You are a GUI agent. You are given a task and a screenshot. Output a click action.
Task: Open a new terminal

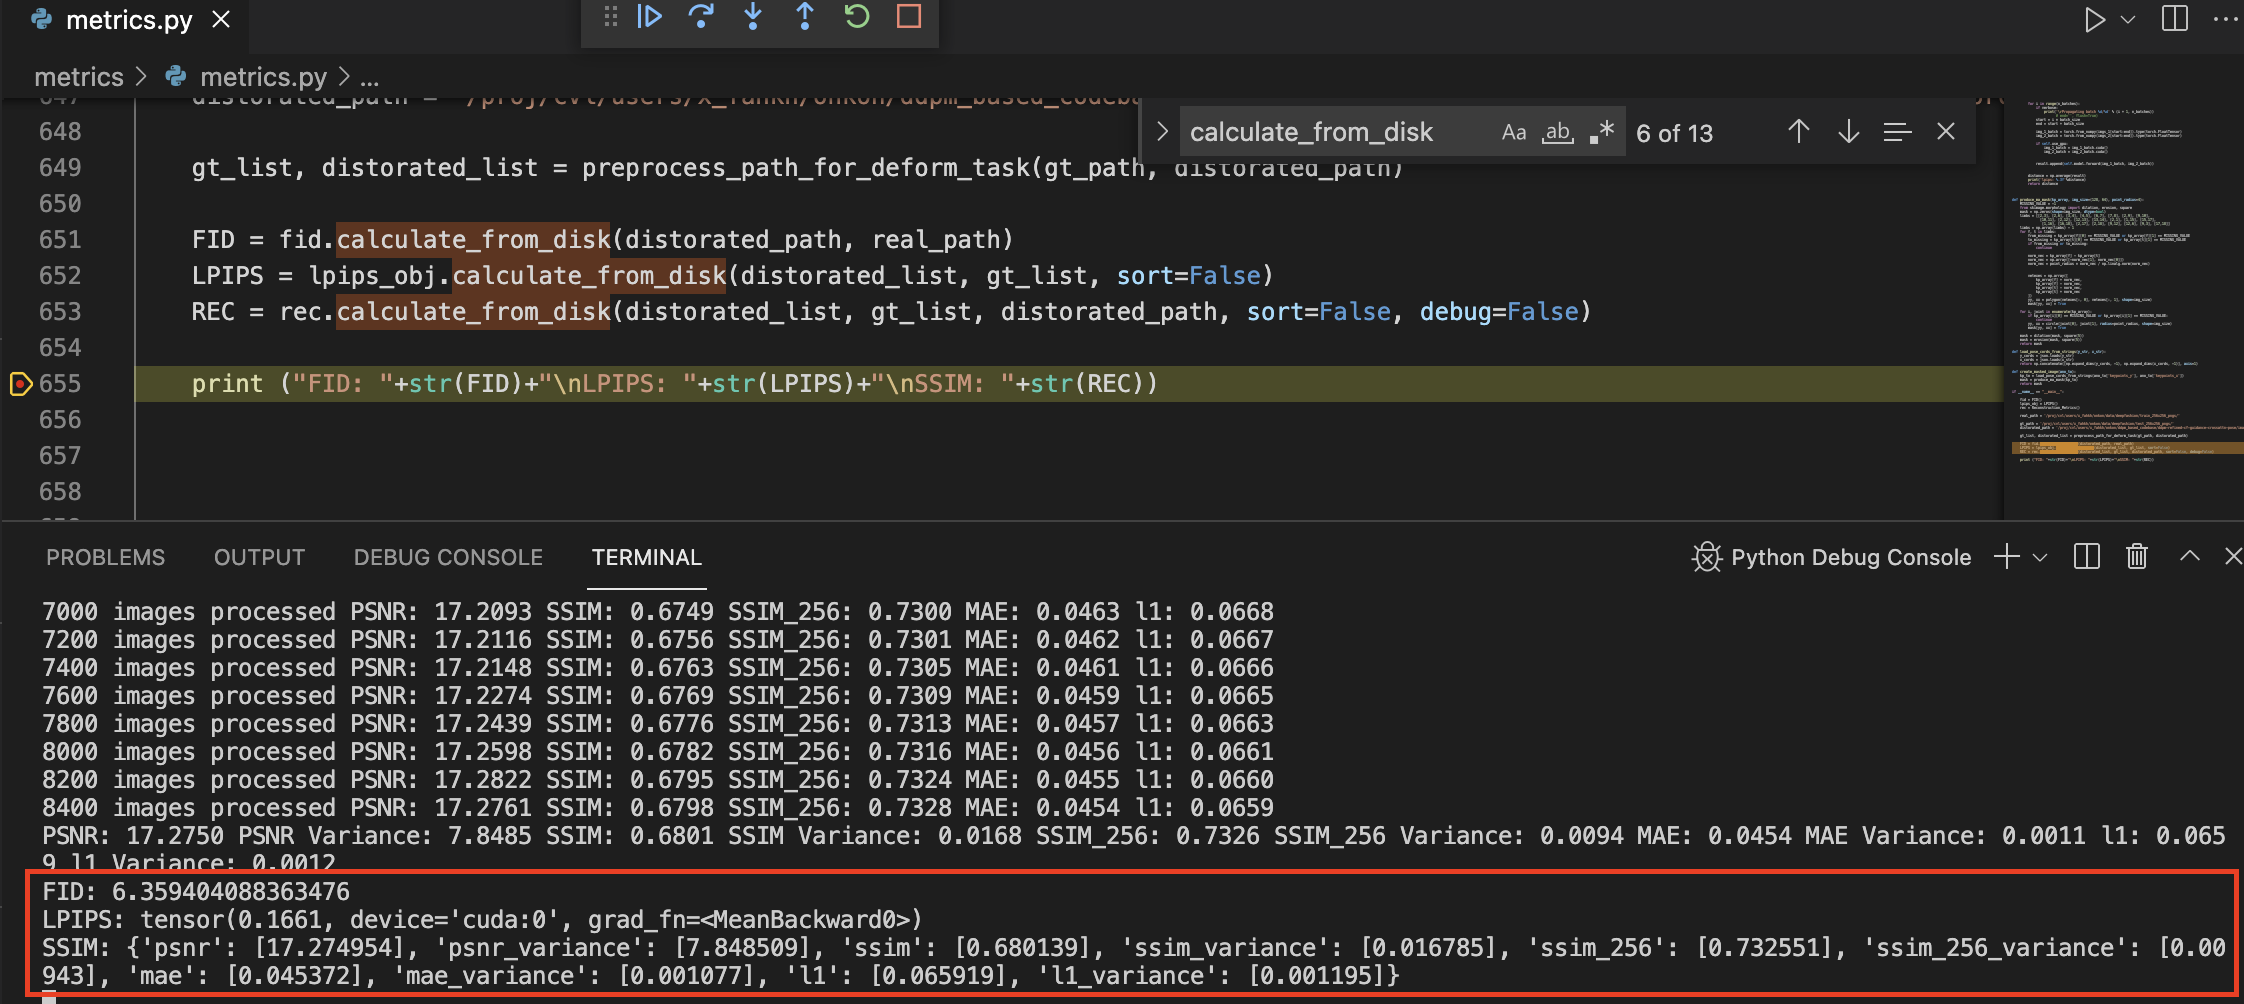coord(2006,557)
